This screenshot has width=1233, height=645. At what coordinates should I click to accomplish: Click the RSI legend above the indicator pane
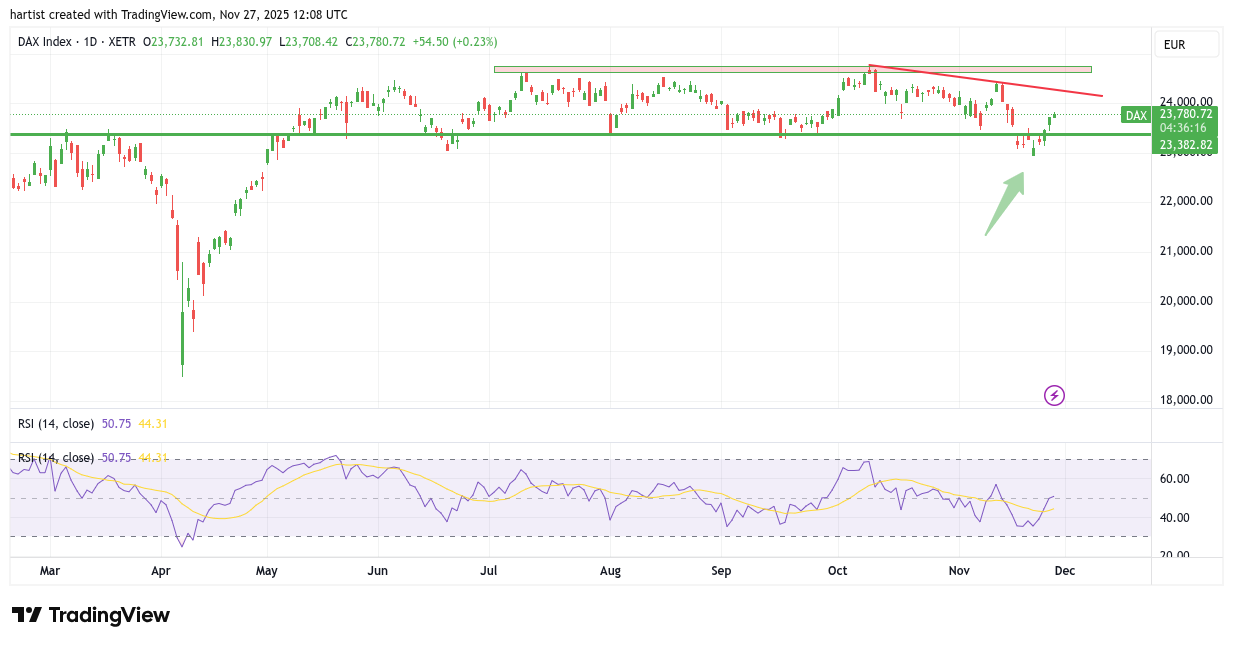[x=56, y=424]
